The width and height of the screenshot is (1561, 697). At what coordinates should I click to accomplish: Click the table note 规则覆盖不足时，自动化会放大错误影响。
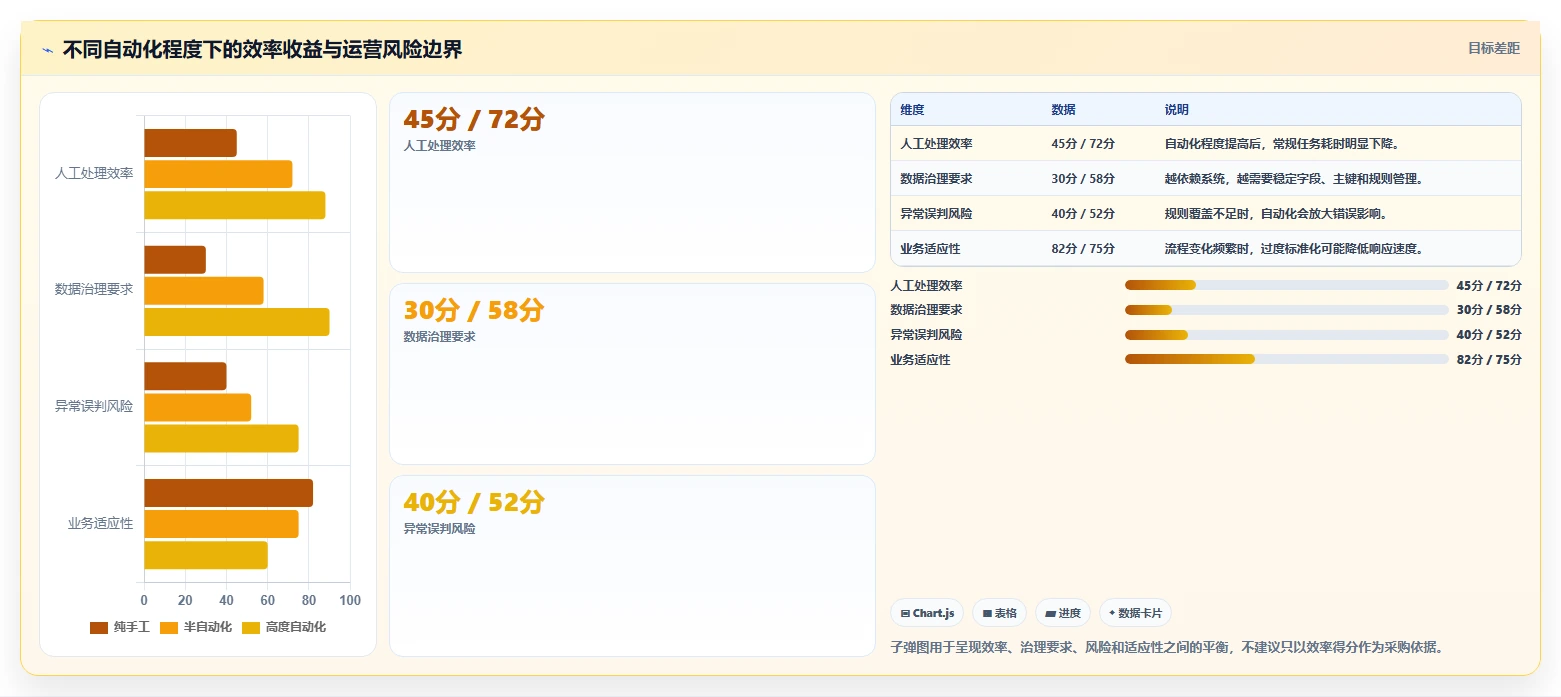click(x=1276, y=214)
